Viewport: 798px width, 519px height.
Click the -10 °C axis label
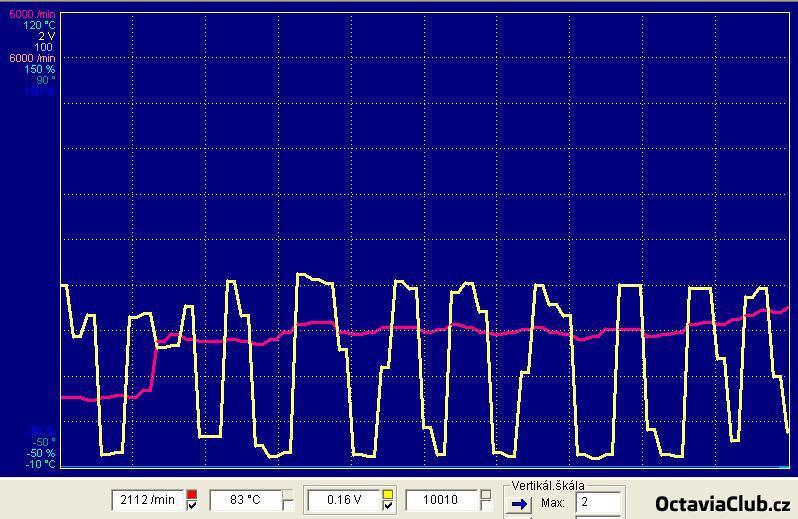tap(40, 464)
